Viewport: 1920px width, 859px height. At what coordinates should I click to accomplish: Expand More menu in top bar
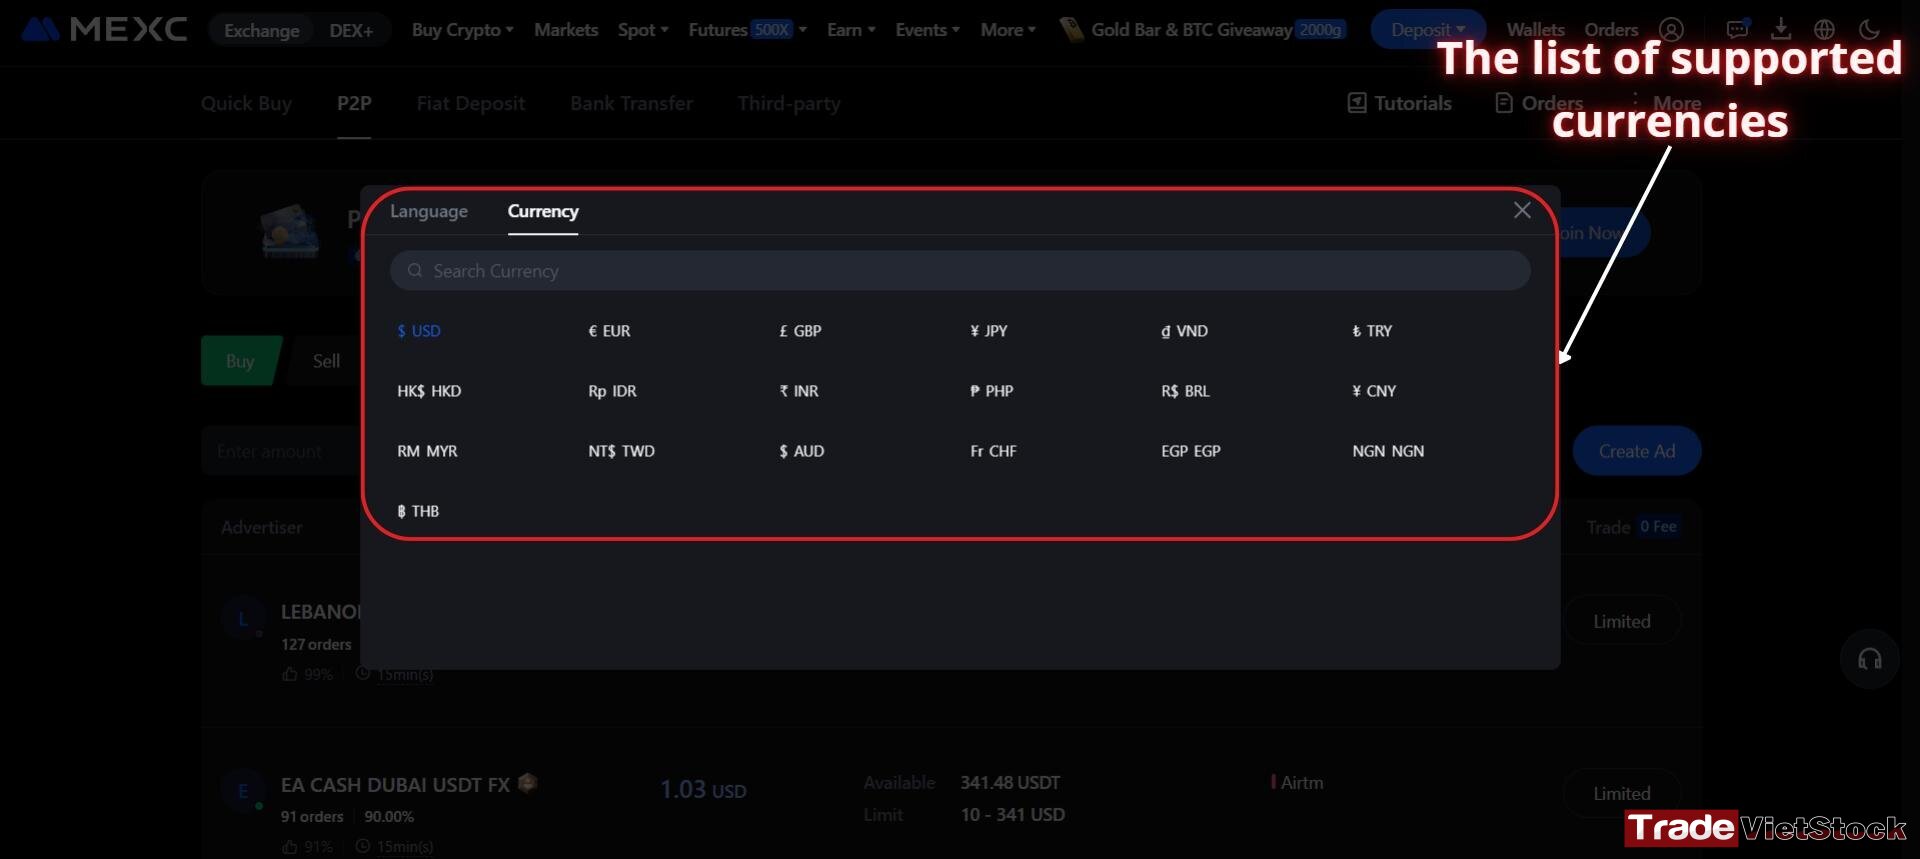click(1008, 30)
